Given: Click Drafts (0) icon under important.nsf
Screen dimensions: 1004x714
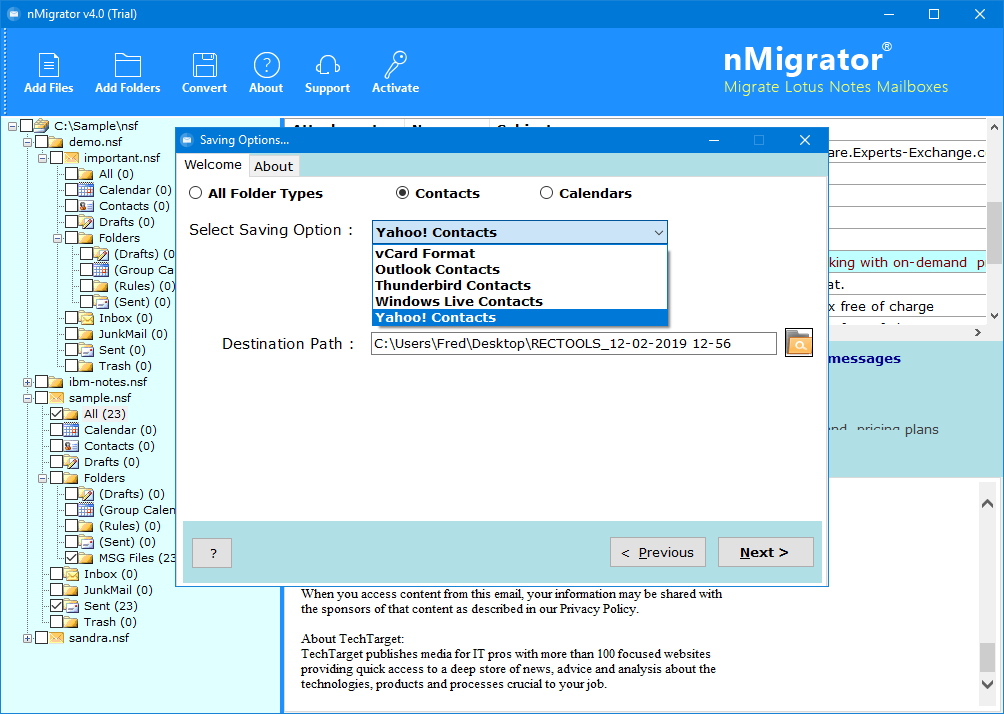Looking at the screenshot, I should click(86, 222).
